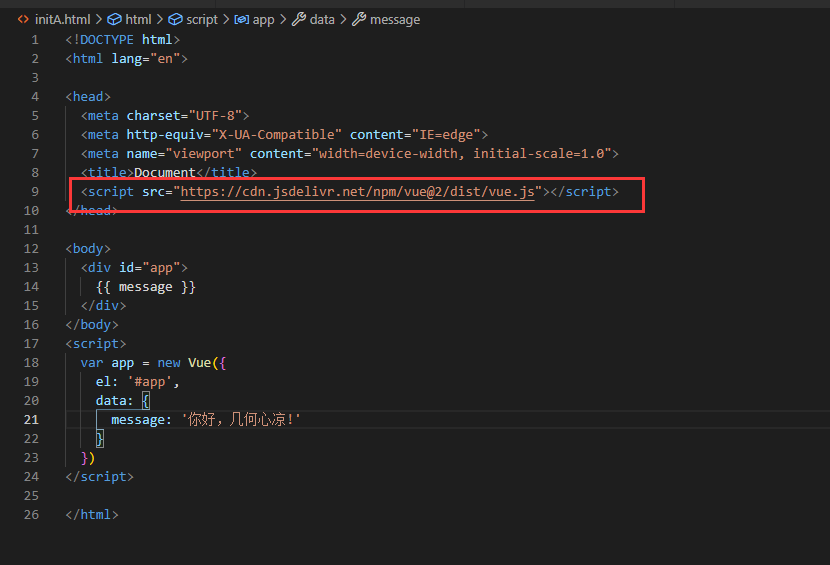Click "width=device-width, initial-scale=1.0" string
The height and width of the screenshot is (565, 830).
[x=461, y=154]
